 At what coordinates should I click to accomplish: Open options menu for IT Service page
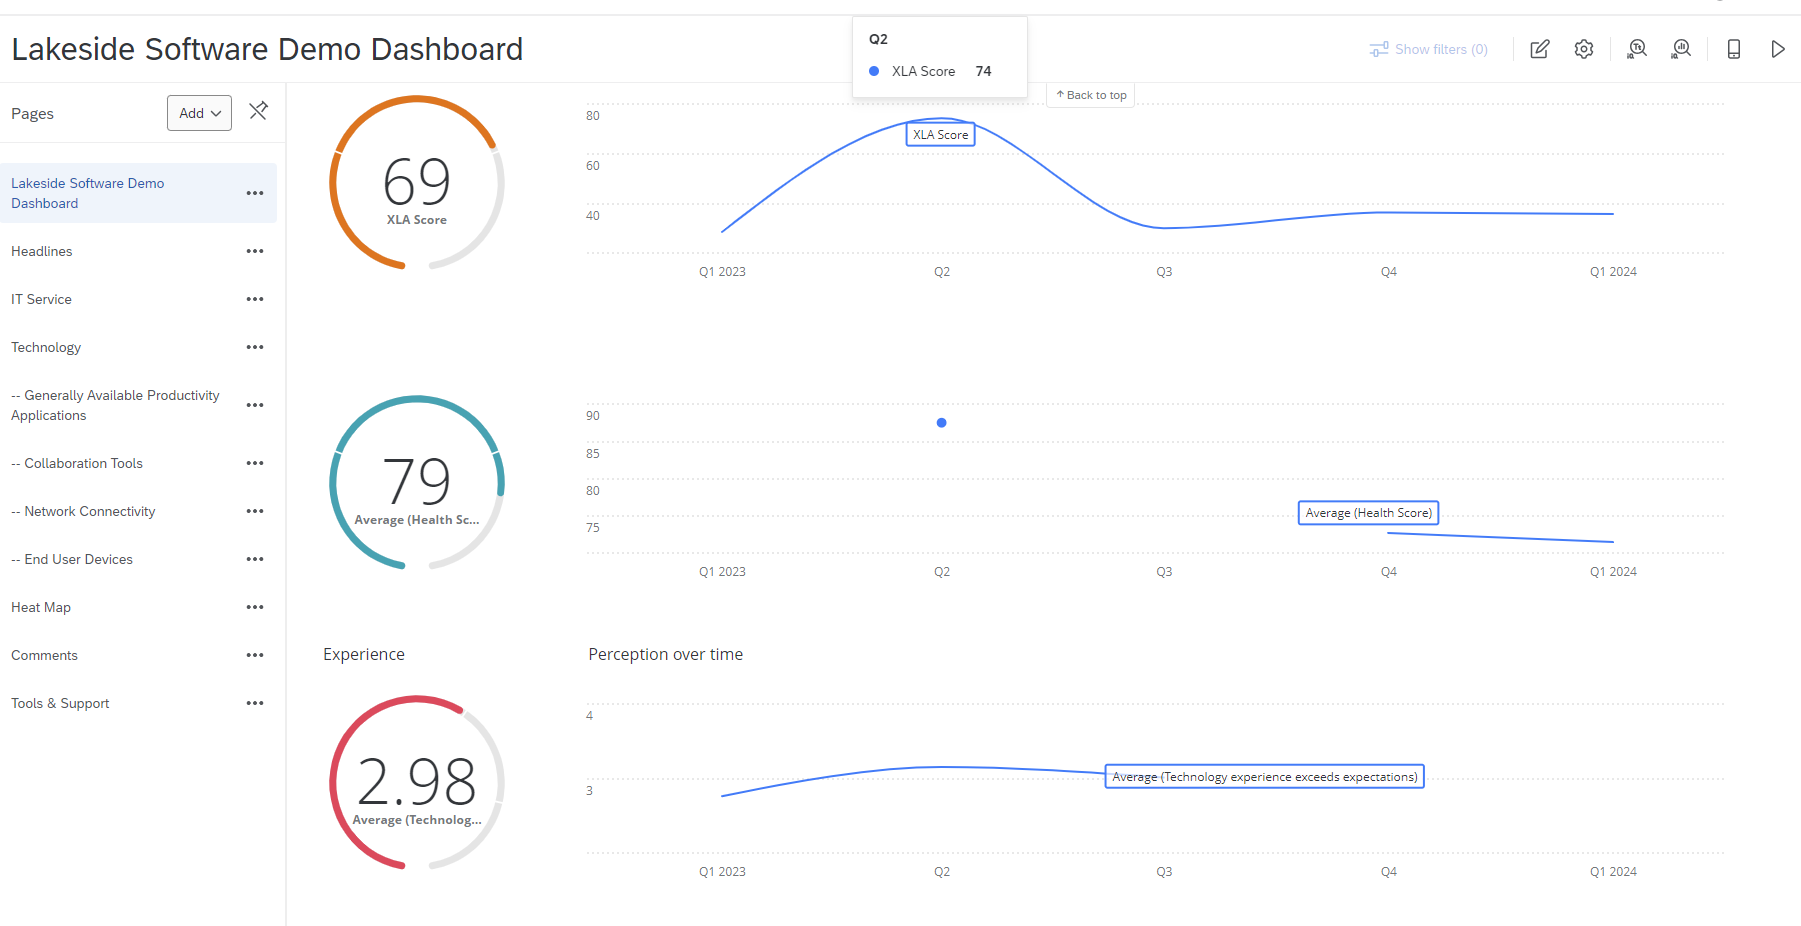(x=255, y=299)
